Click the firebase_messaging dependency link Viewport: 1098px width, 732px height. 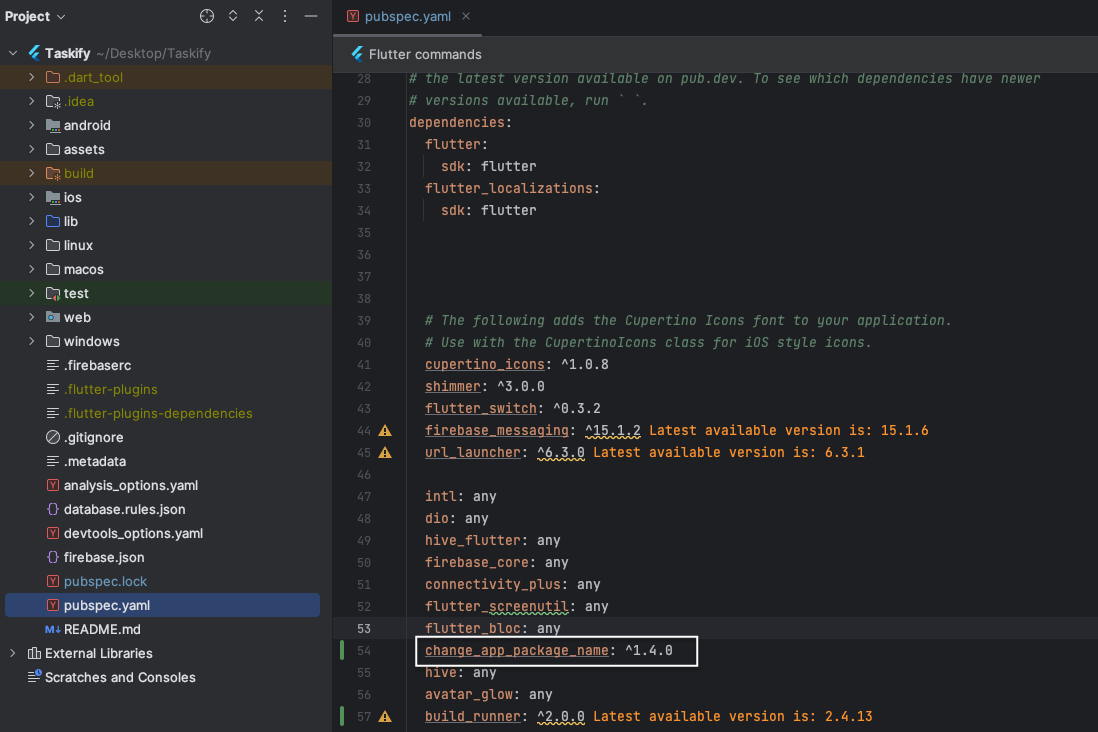click(x=497, y=430)
